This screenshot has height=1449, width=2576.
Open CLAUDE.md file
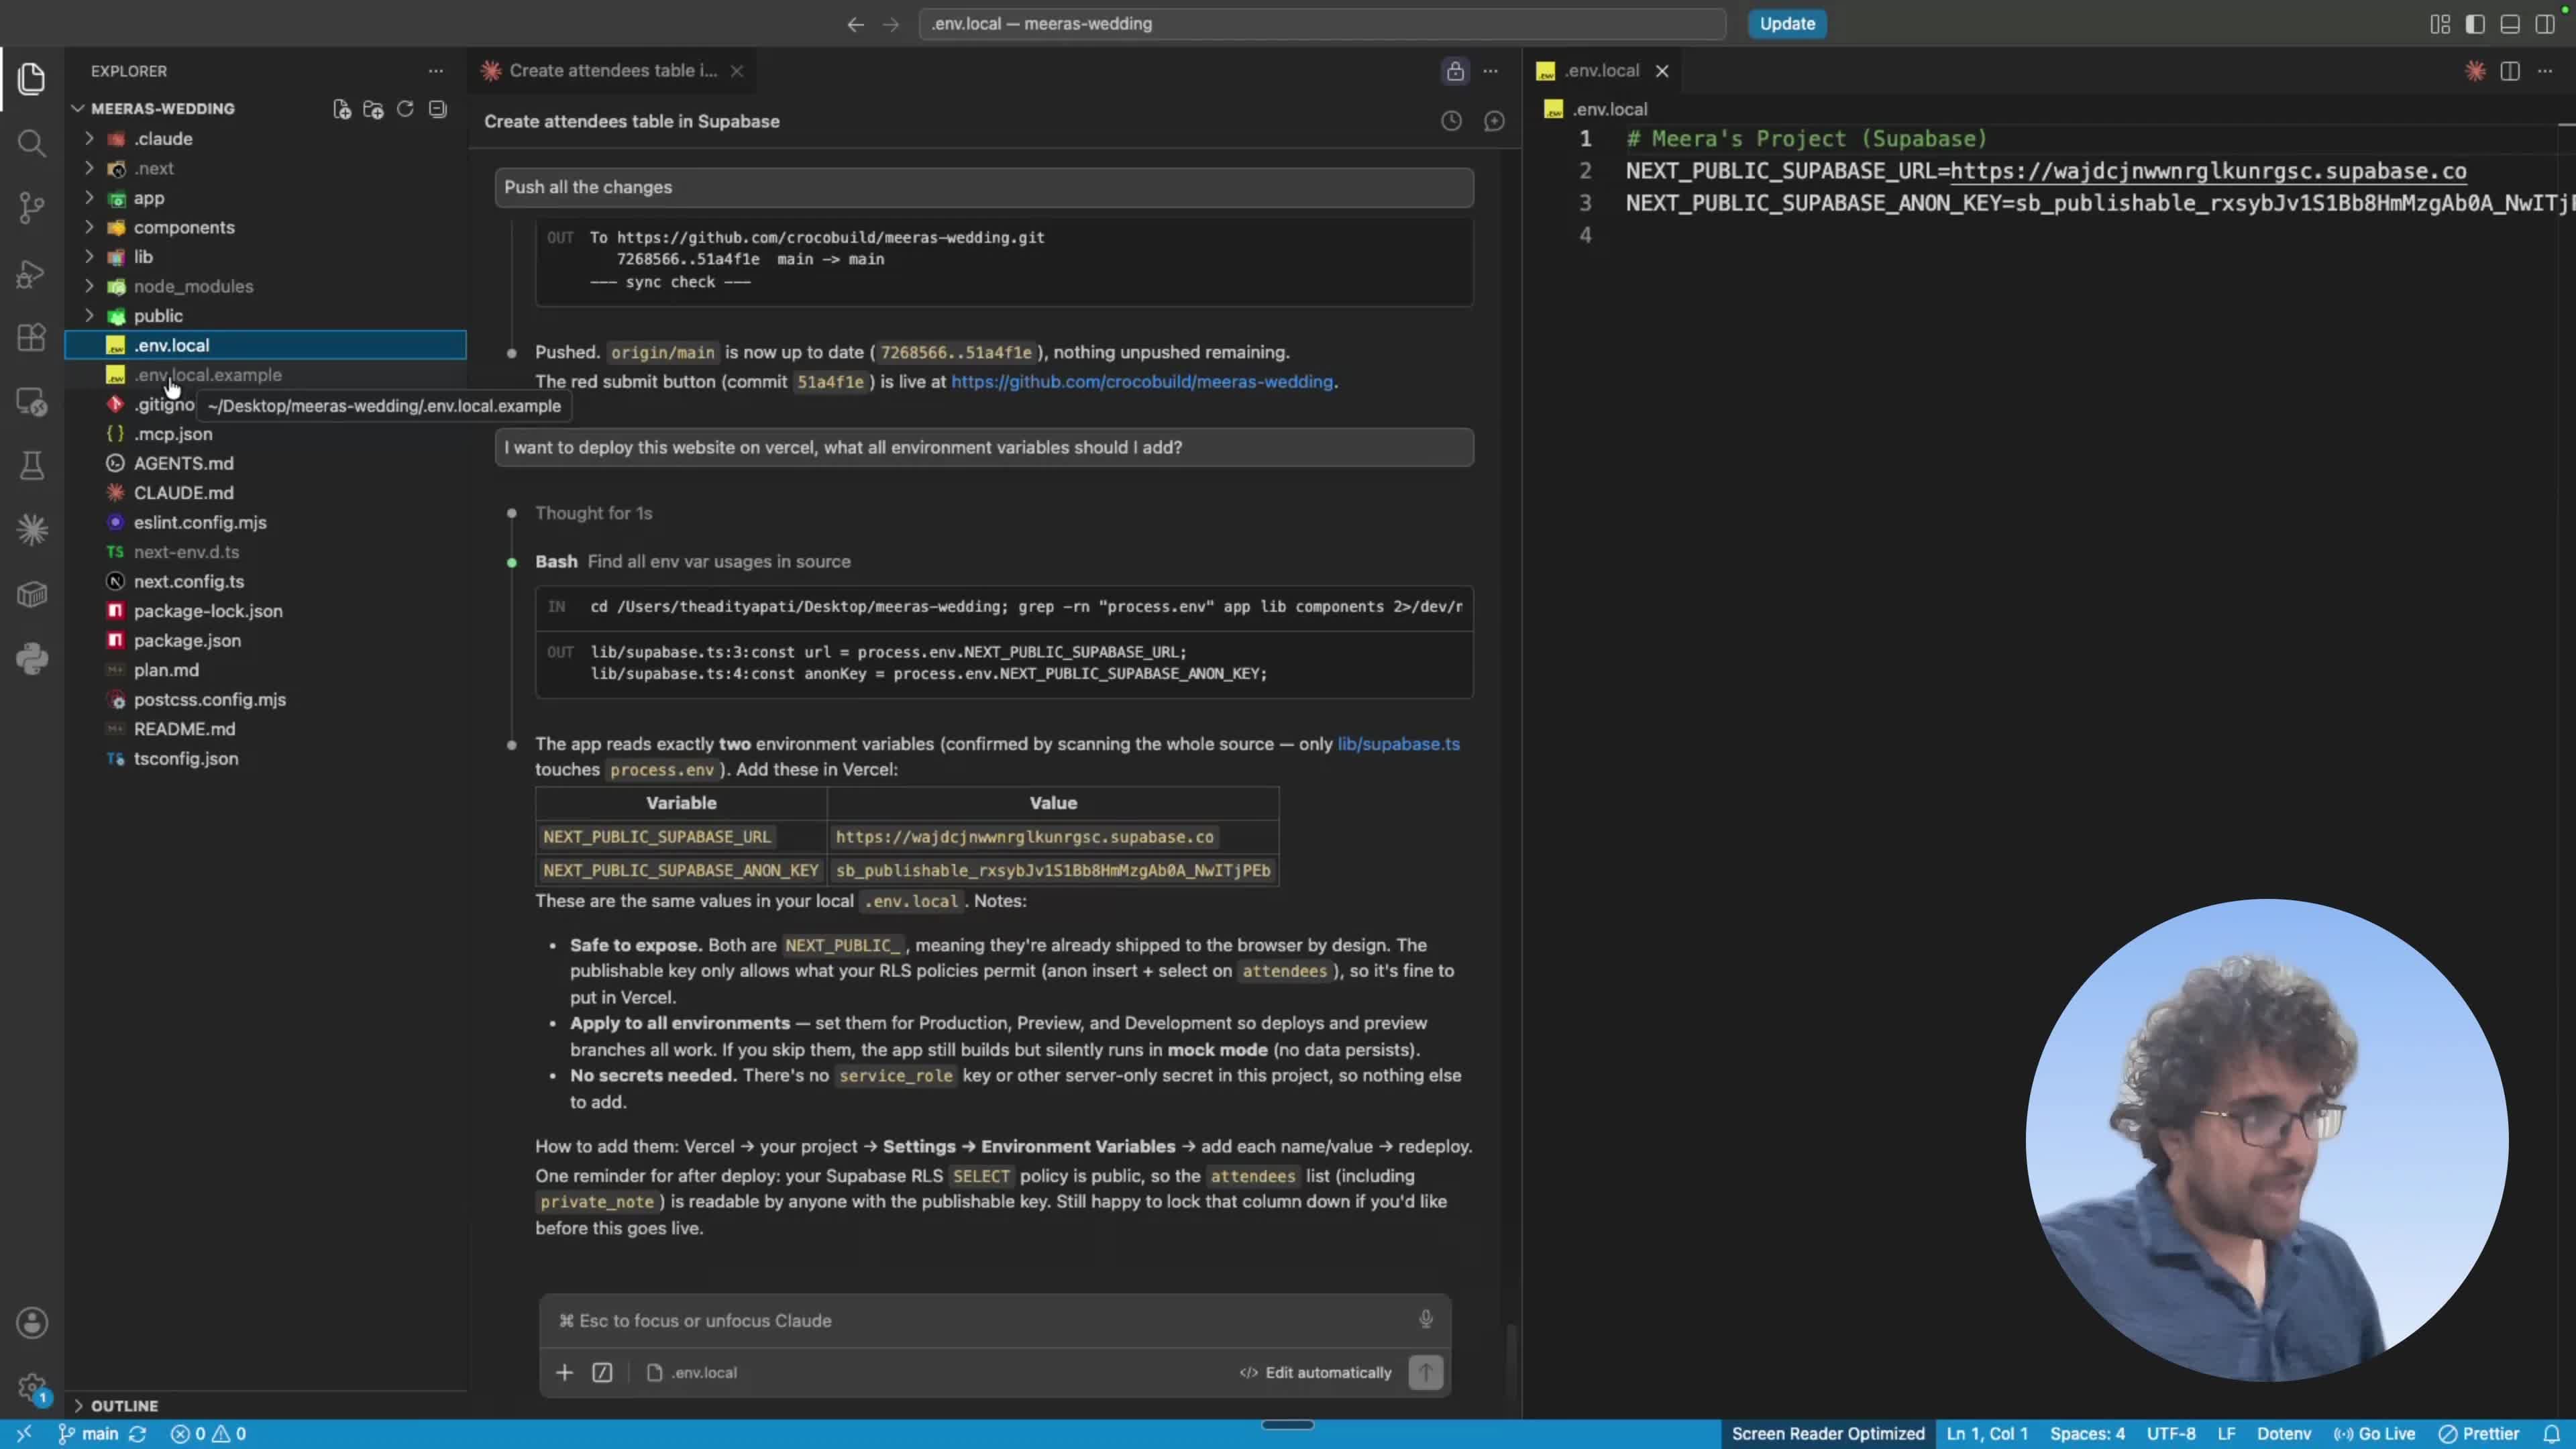click(265, 493)
